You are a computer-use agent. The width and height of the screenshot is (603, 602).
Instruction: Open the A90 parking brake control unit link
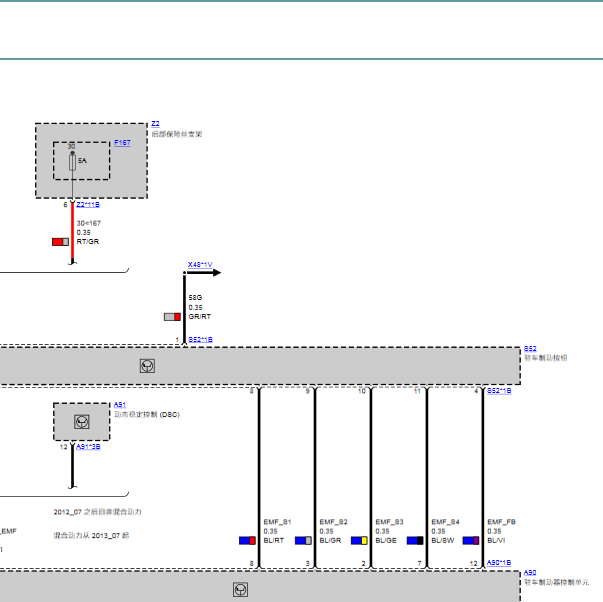[x=530, y=573]
